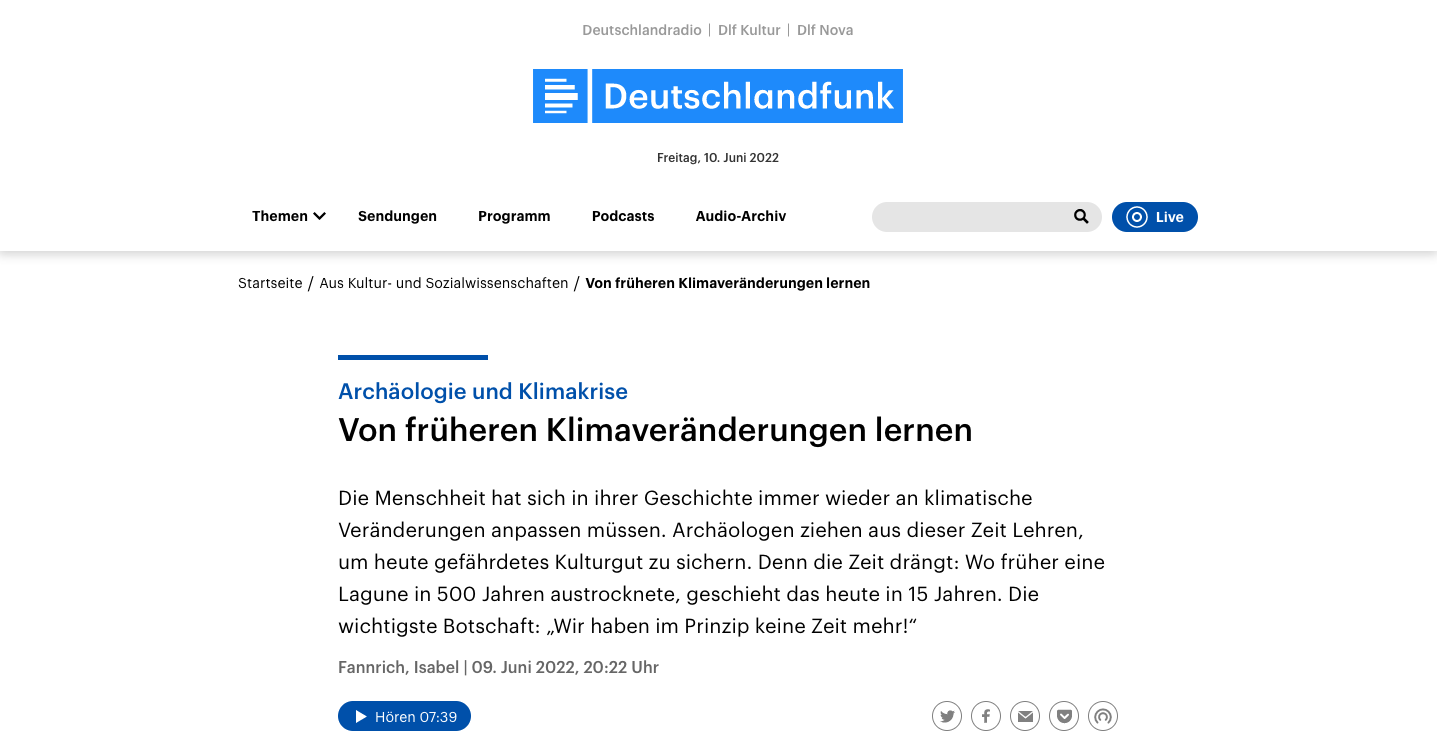The image size is (1437, 748).
Task: Open the Audio-Archiv page
Action: (x=741, y=216)
